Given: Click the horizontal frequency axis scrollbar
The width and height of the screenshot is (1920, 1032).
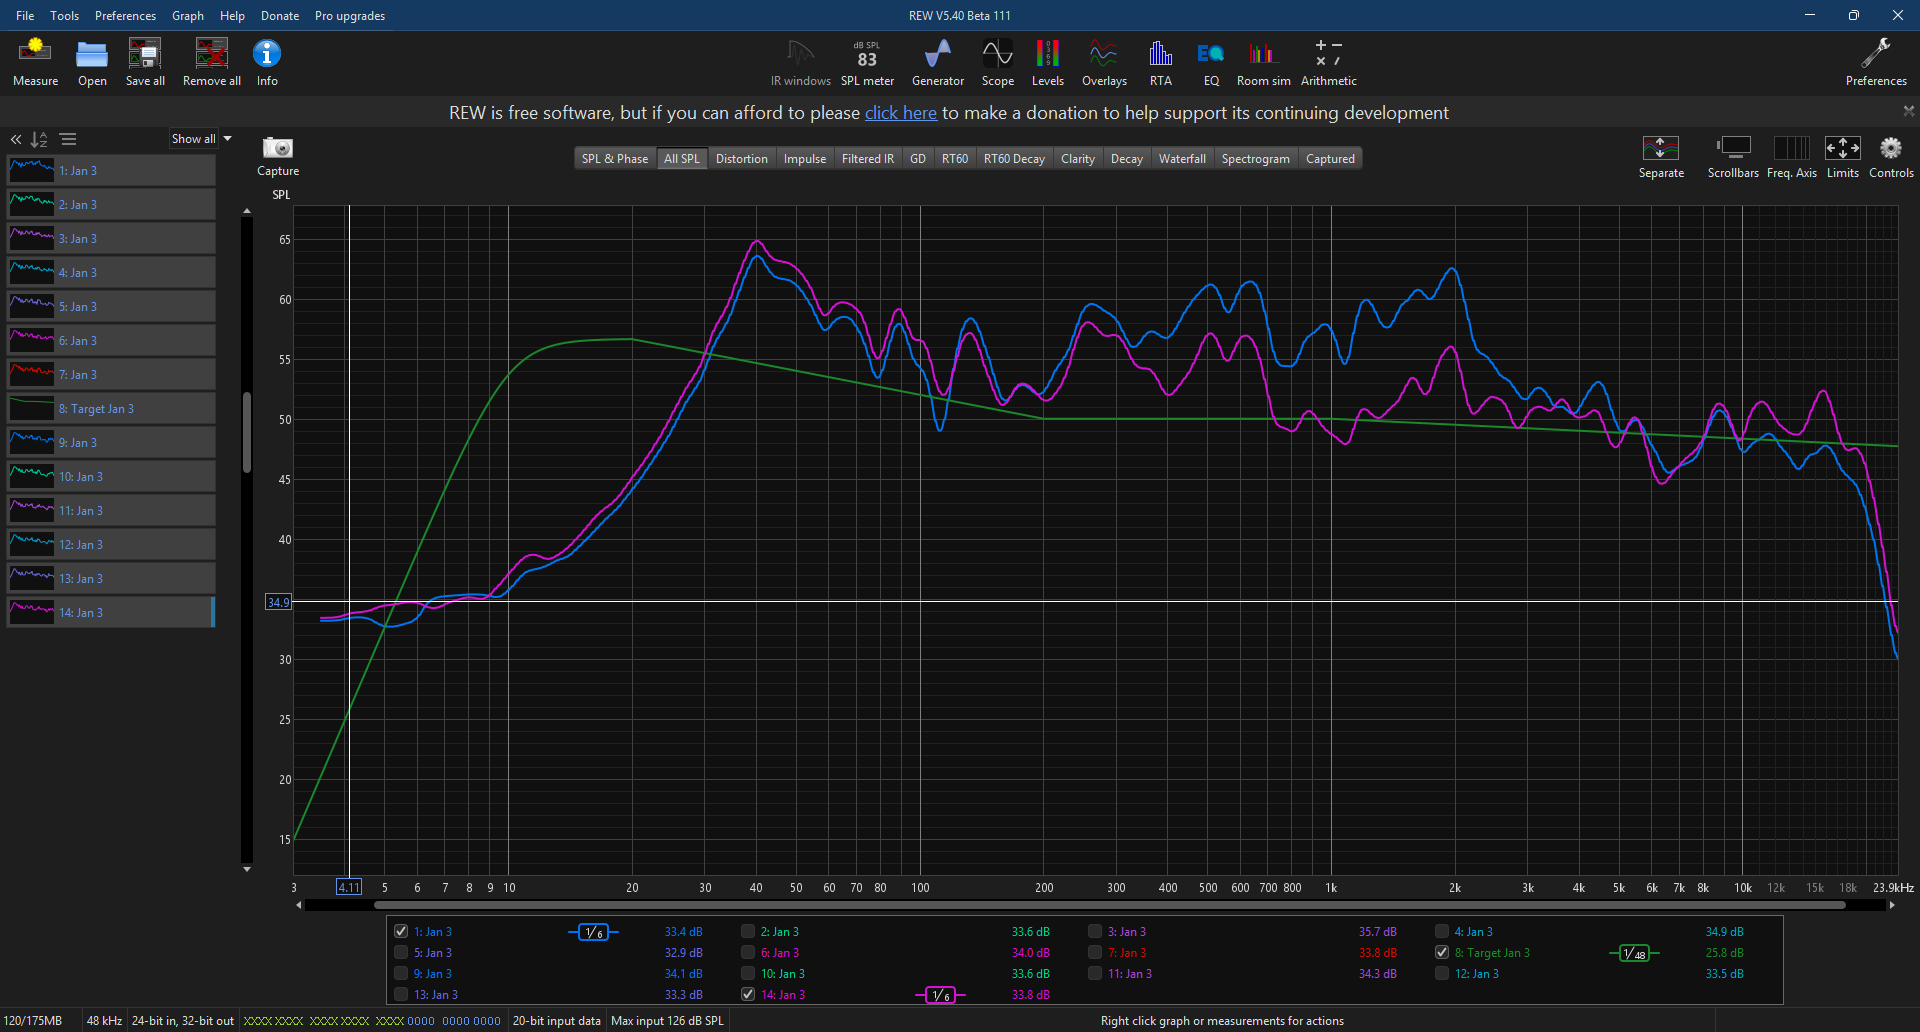Looking at the screenshot, I should 1100,905.
